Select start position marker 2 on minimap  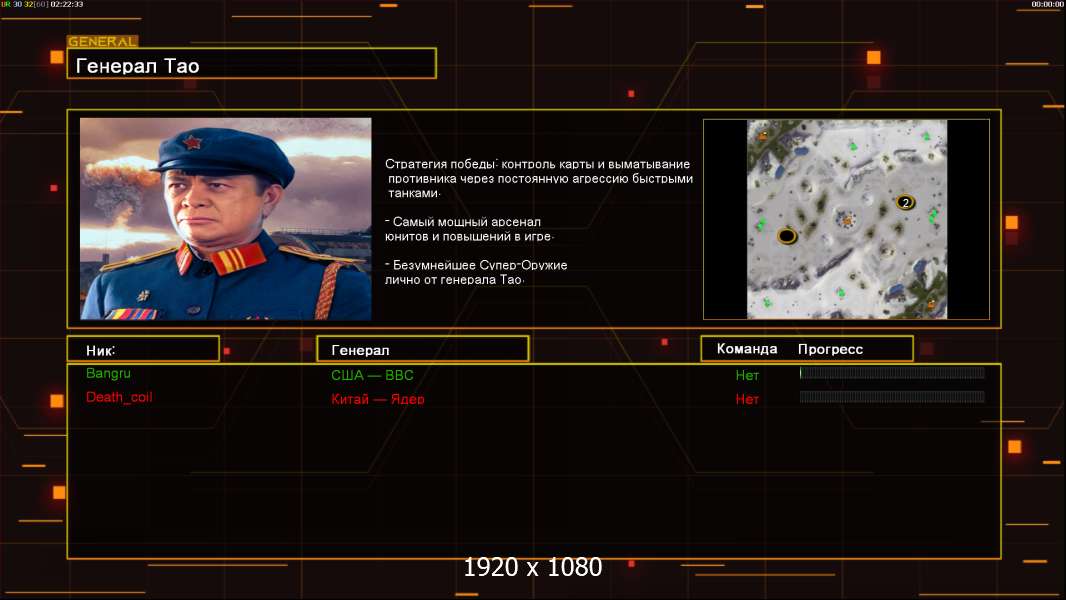pos(905,202)
